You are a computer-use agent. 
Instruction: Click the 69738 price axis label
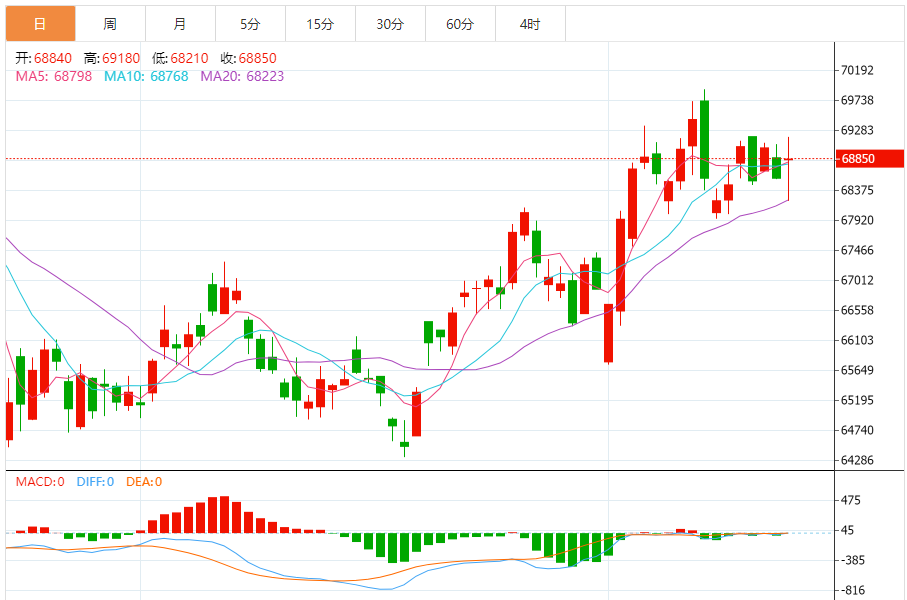(x=857, y=101)
